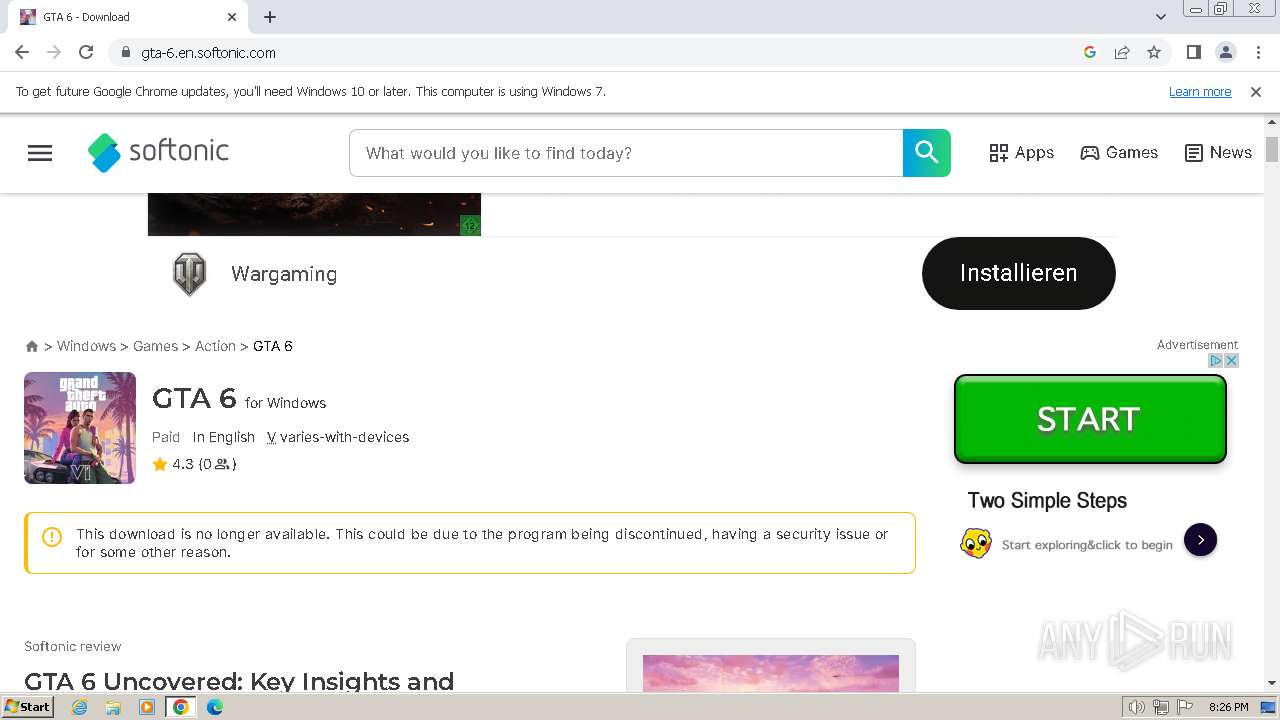Select the GTA 6 - Download tab
The width and height of the screenshot is (1280, 720).
130,17
